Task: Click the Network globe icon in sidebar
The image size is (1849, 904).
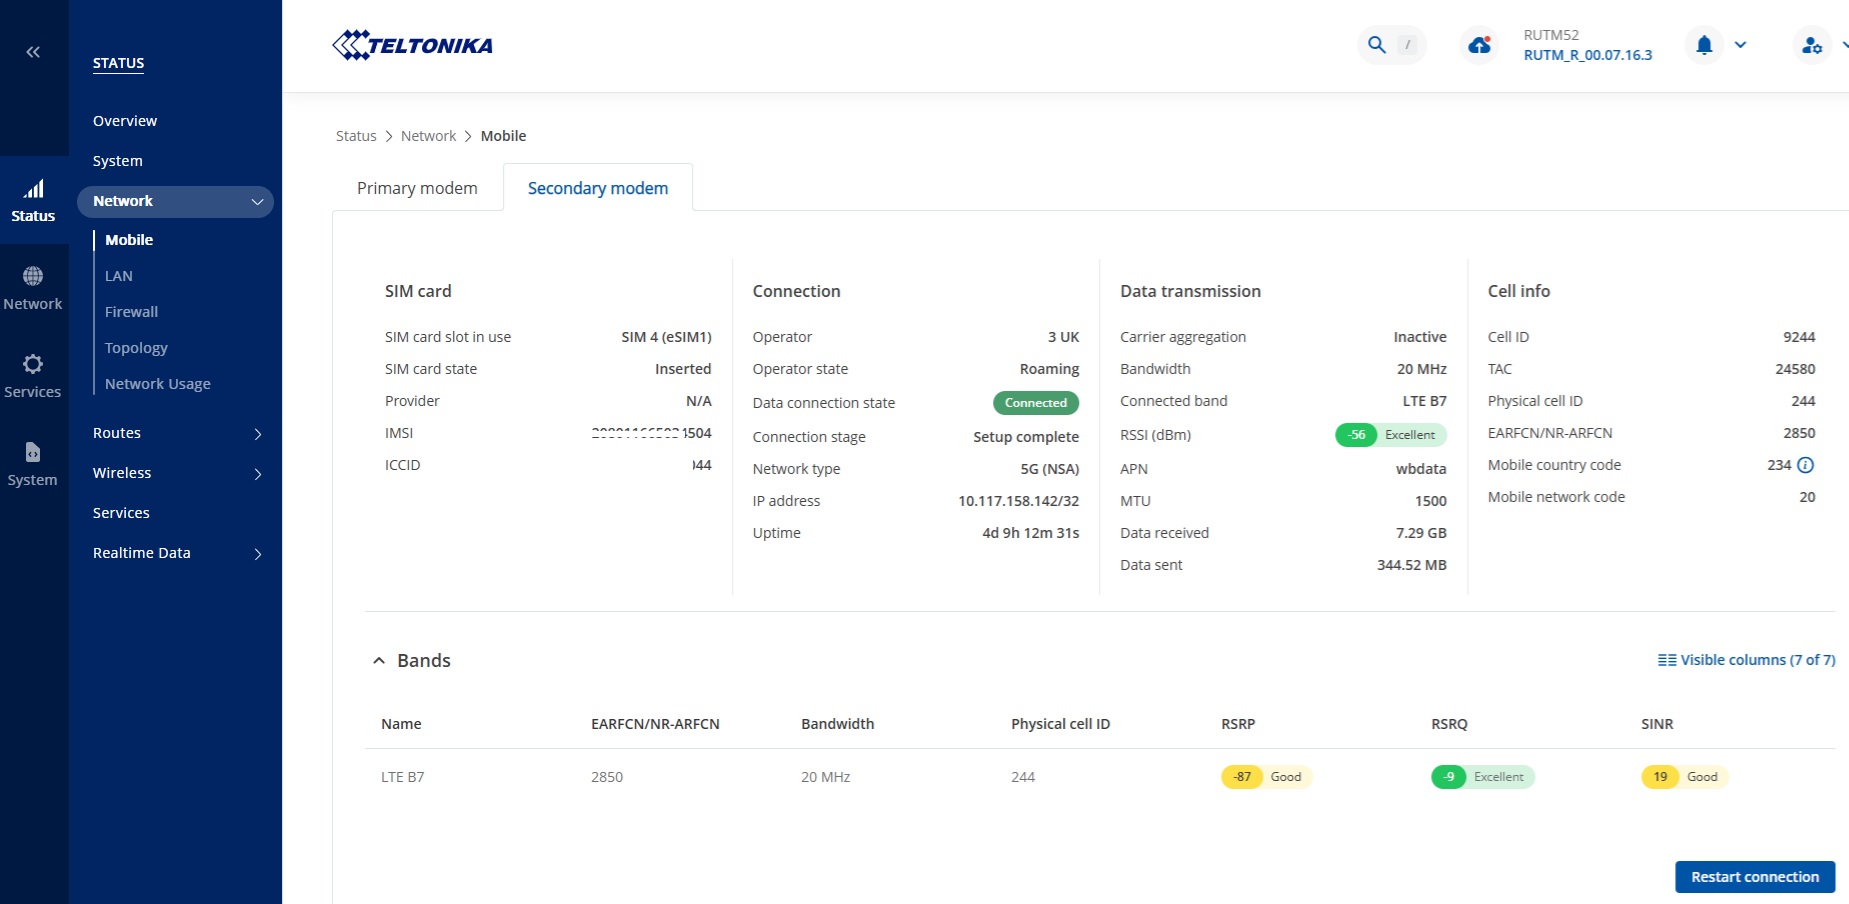Action: pyautogui.click(x=33, y=287)
